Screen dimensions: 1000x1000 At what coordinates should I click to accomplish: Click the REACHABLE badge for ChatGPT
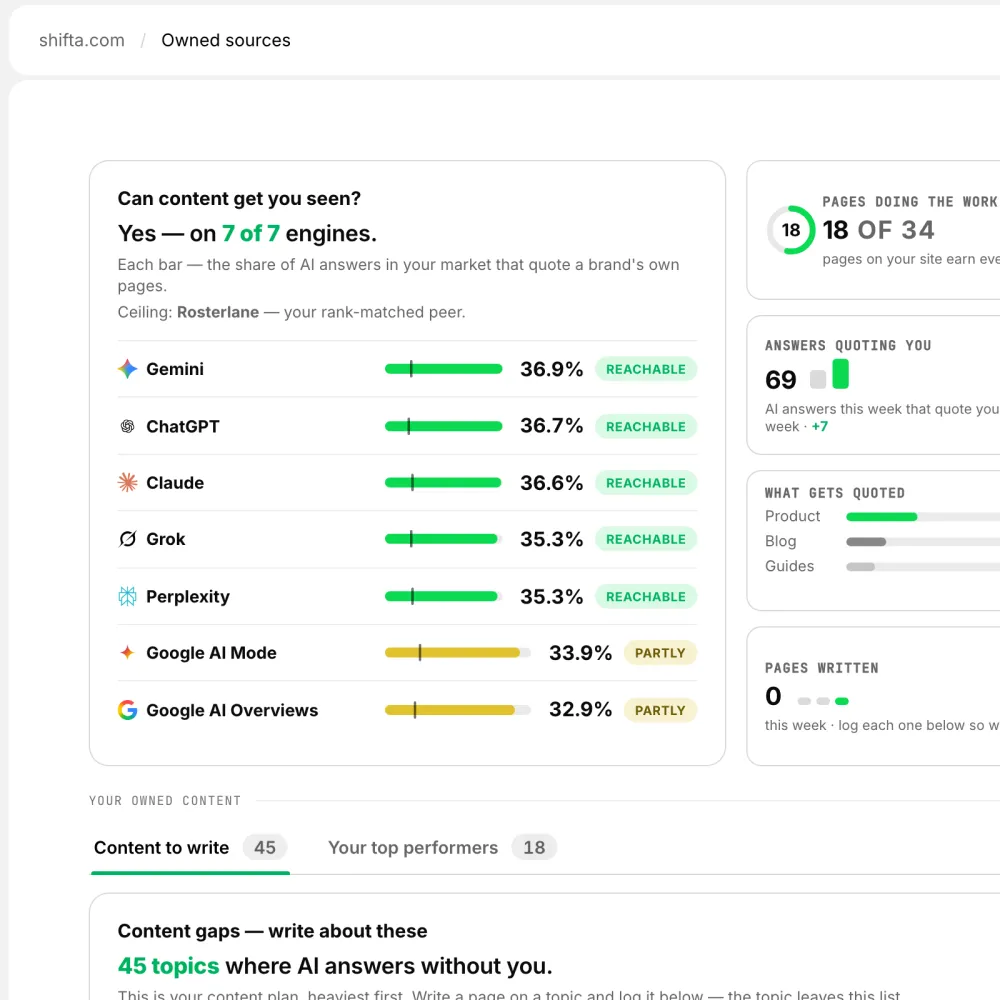(x=646, y=427)
